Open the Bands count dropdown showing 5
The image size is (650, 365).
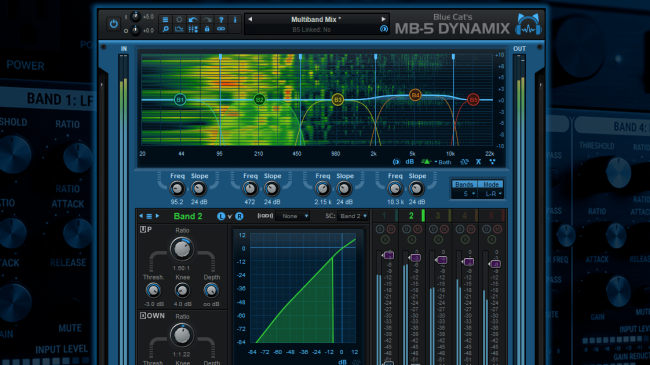464,194
